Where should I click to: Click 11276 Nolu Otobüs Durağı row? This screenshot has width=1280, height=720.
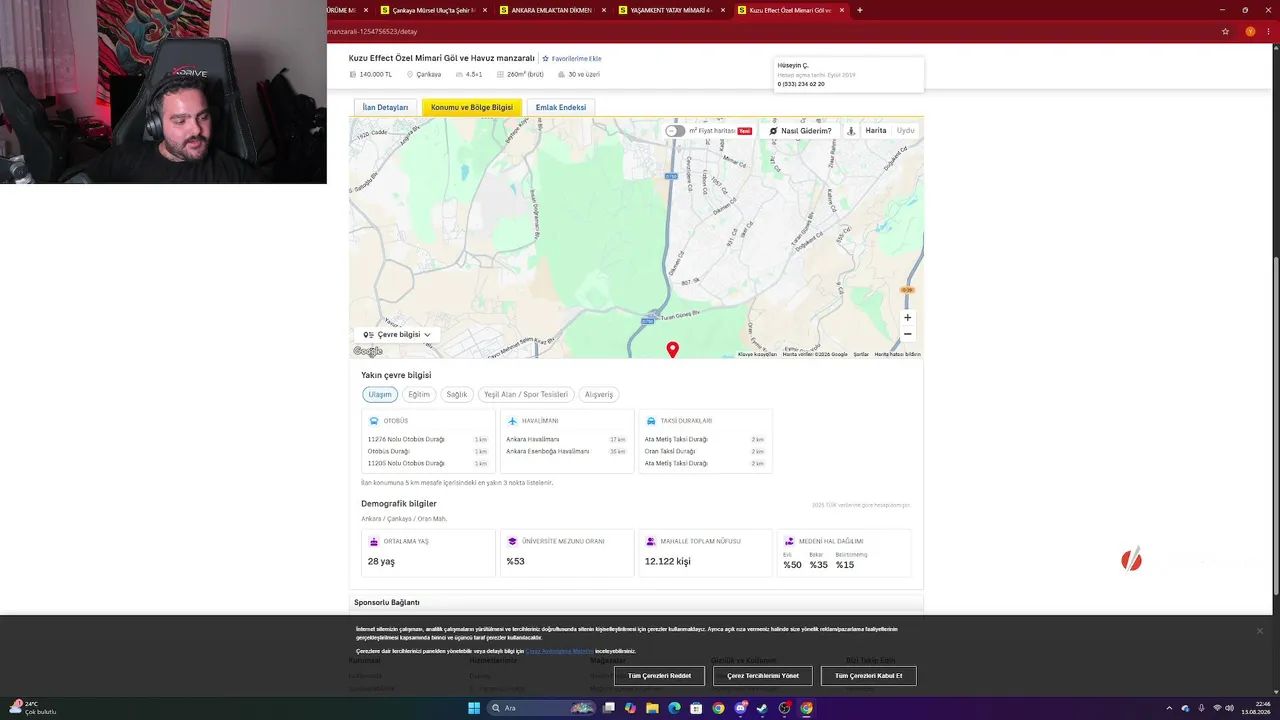point(428,440)
